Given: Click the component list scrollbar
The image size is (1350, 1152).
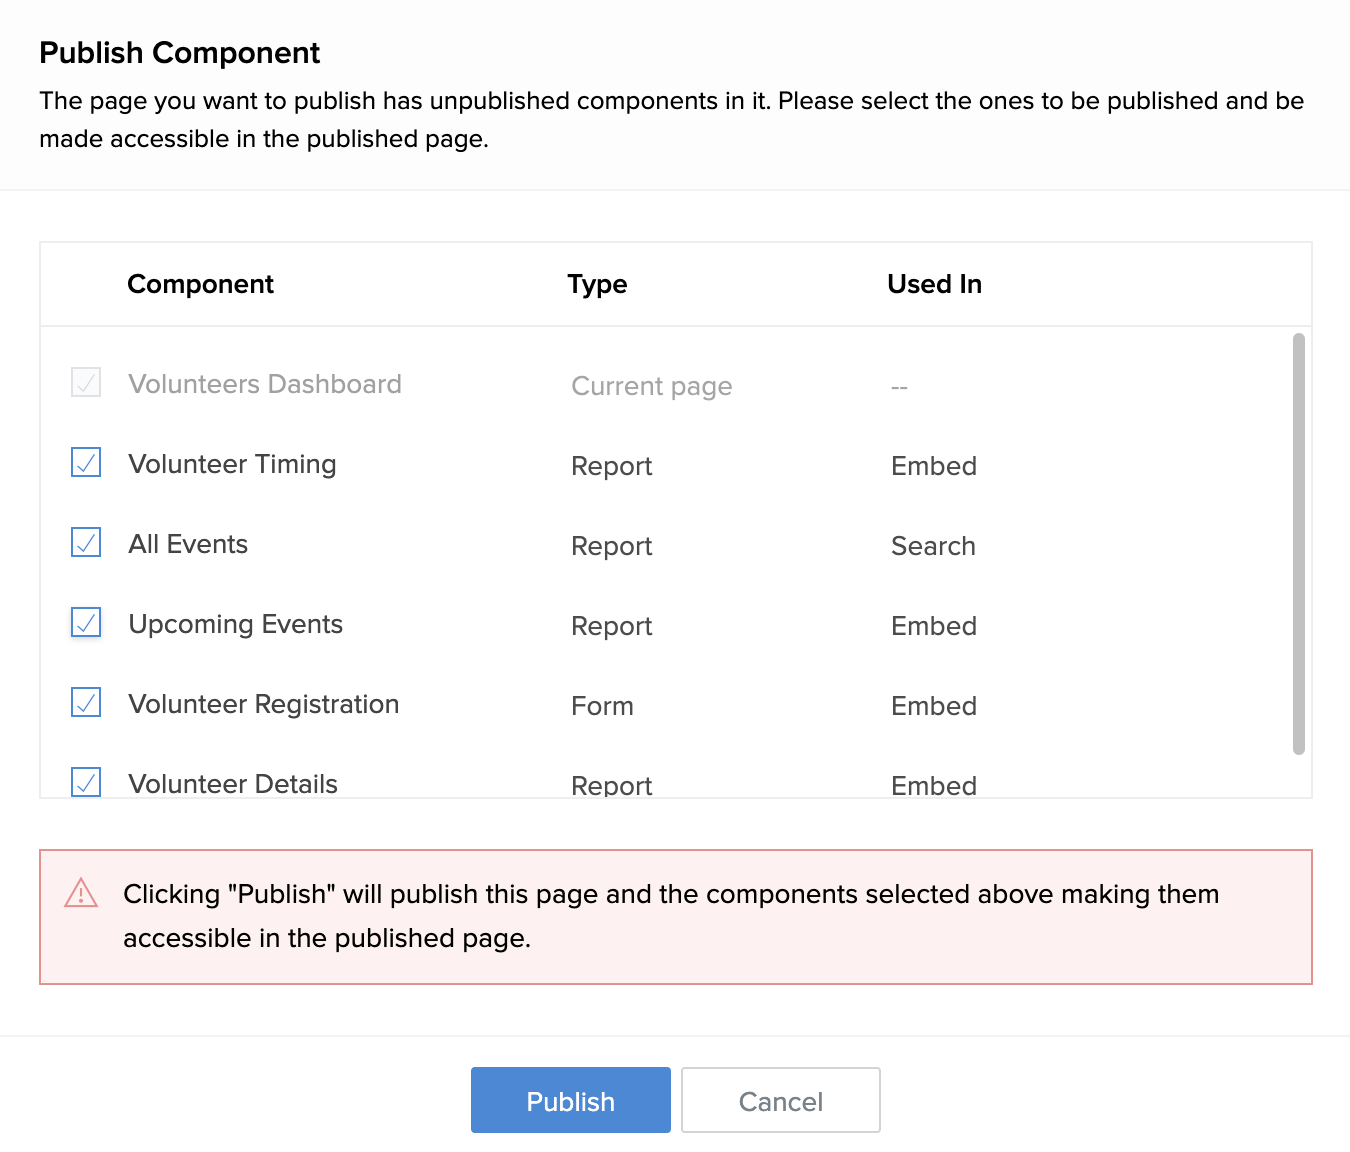Looking at the screenshot, I should point(1298,543).
